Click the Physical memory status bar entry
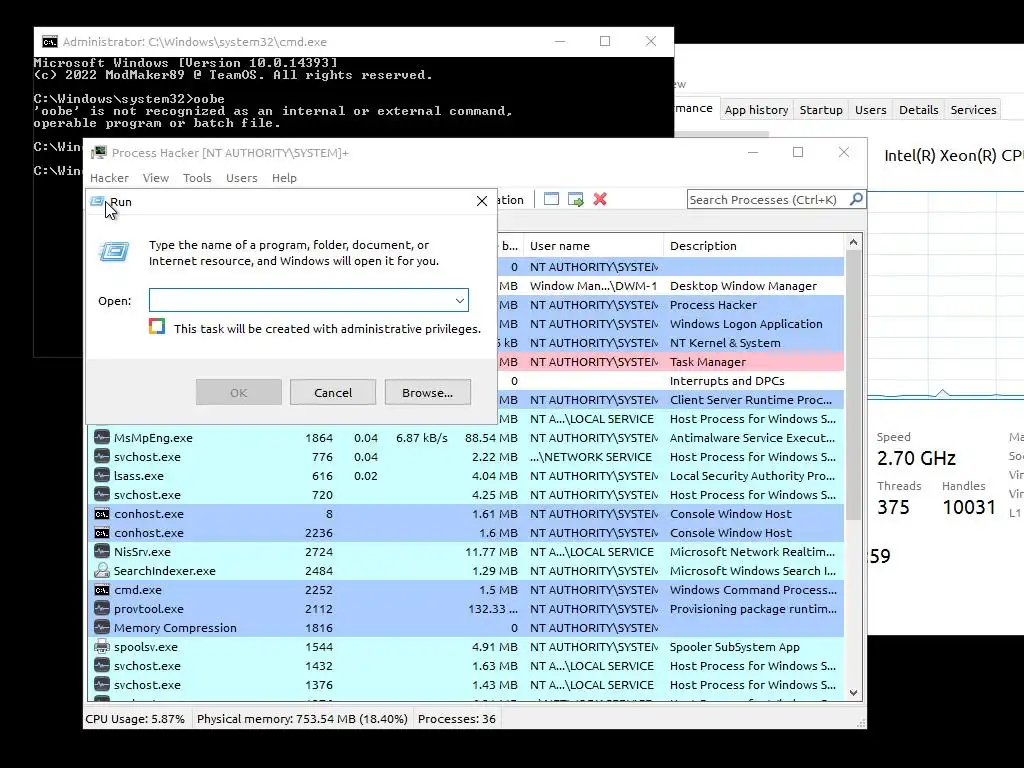This screenshot has height=768, width=1024. (302, 719)
